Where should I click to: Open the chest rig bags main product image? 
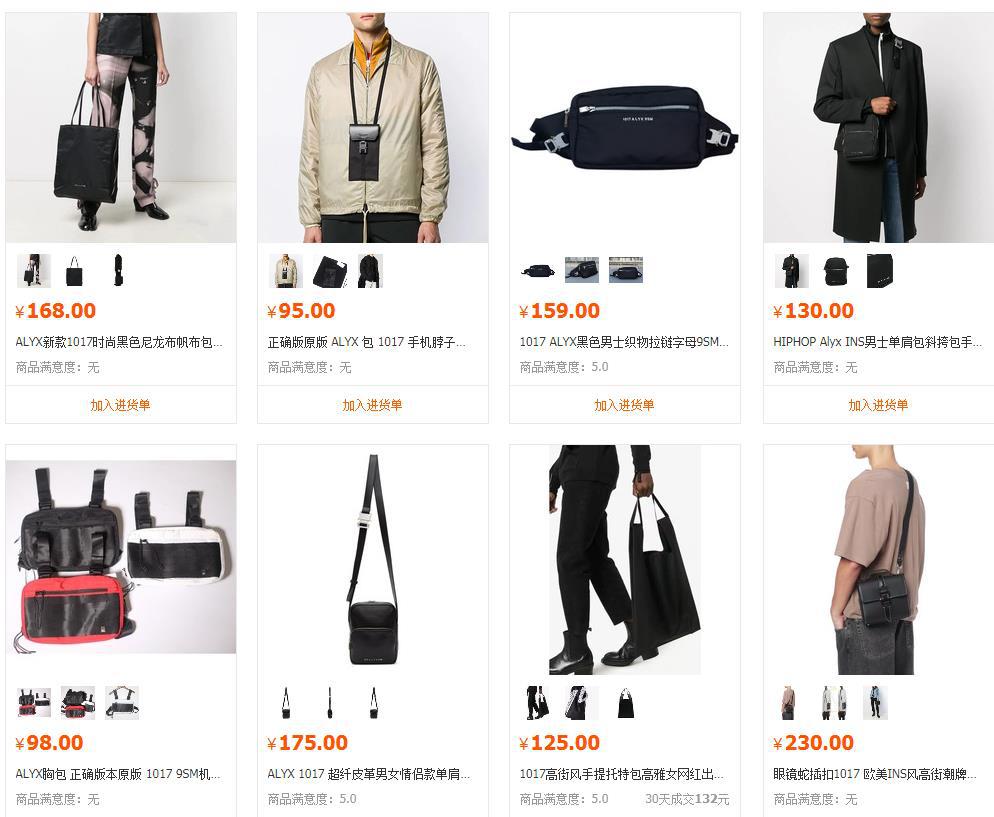[x=121, y=558]
